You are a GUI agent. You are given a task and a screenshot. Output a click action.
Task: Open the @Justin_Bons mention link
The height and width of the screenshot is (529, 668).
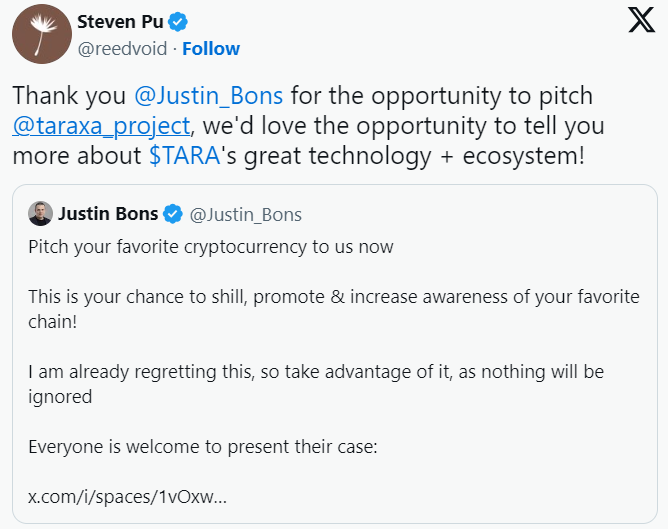(x=208, y=95)
